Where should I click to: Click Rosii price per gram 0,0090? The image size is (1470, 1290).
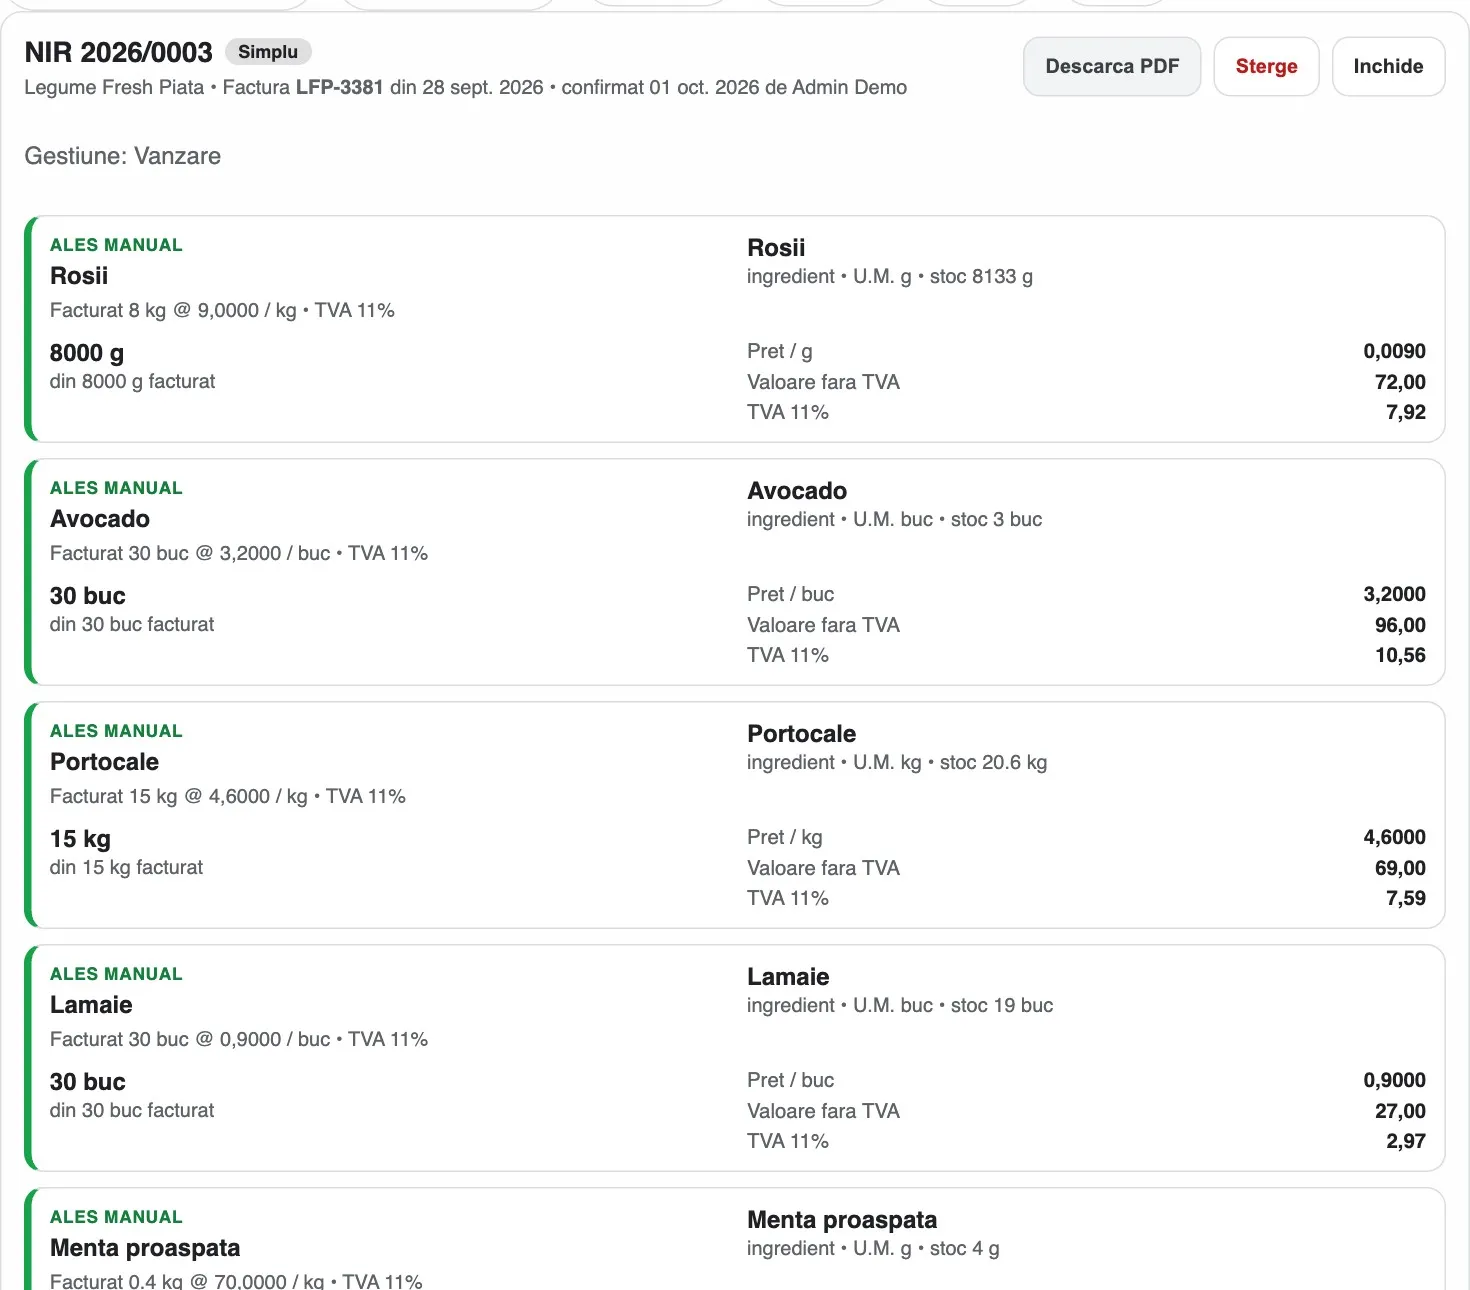click(1394, 351)
